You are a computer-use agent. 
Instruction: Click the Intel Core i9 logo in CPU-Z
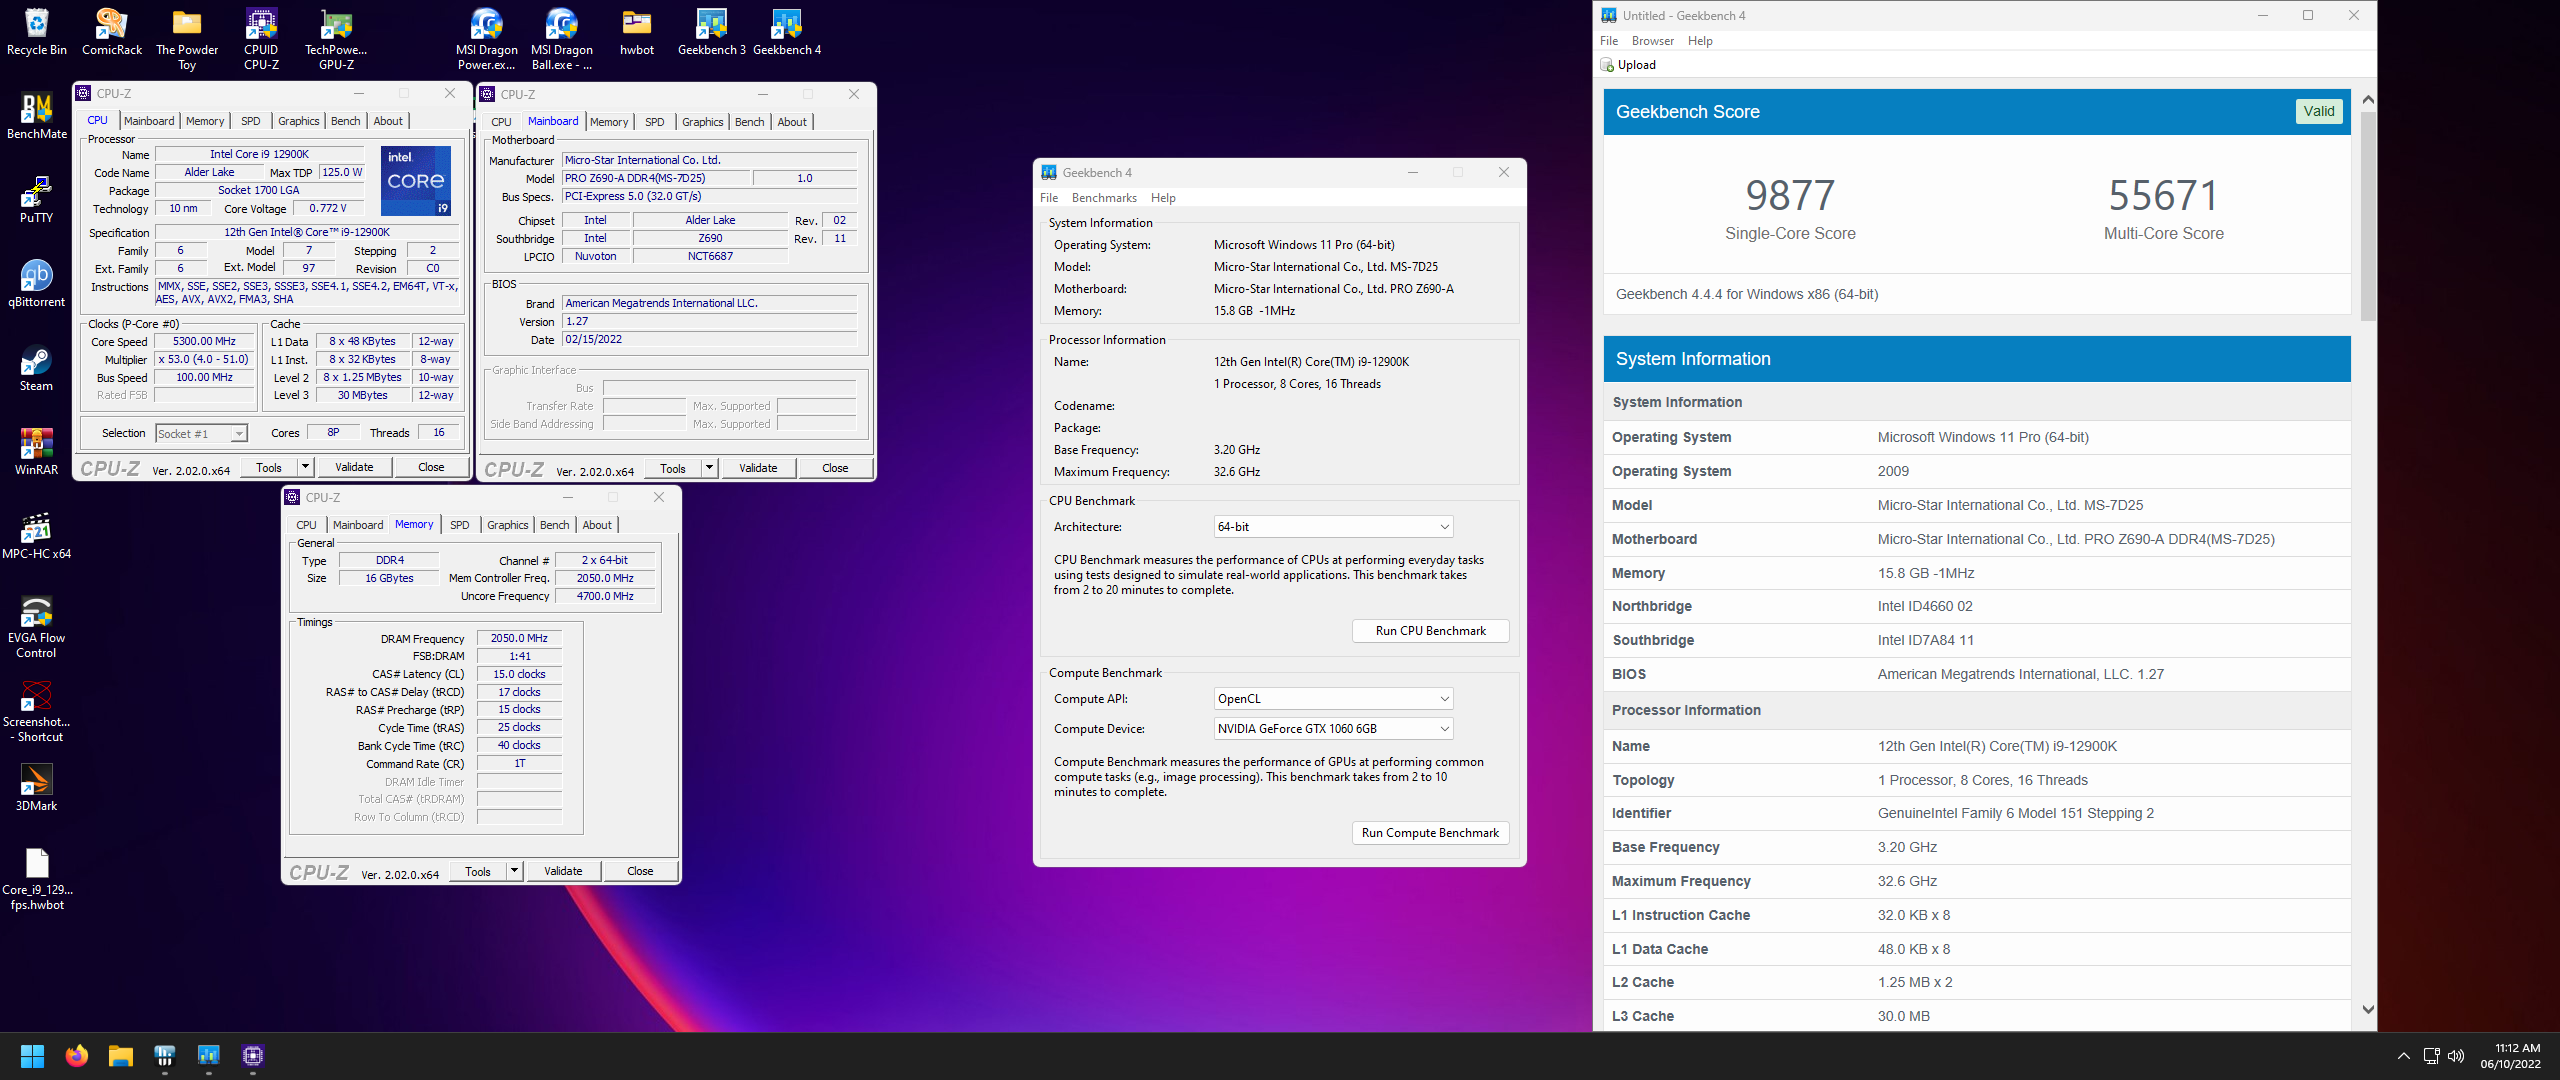click(416, 181)
